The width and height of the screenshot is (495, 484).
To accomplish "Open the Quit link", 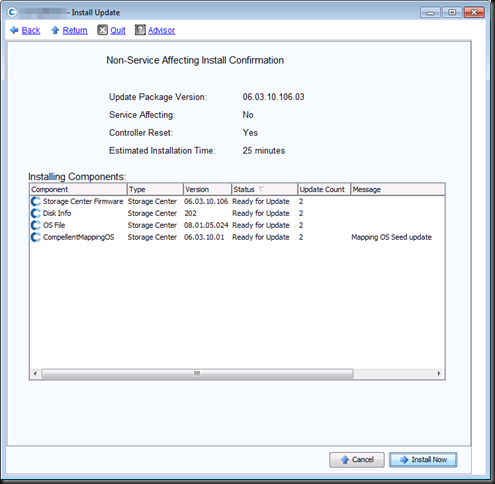I will click(118, 31).
